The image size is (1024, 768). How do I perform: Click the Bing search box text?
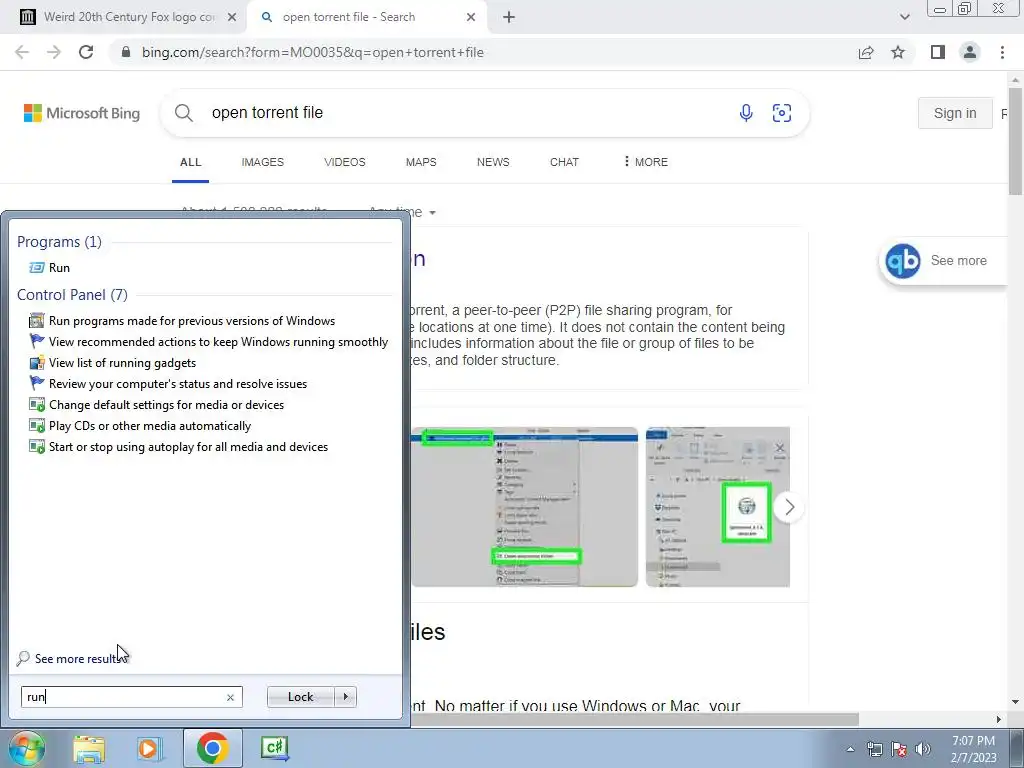pos(267,112)
